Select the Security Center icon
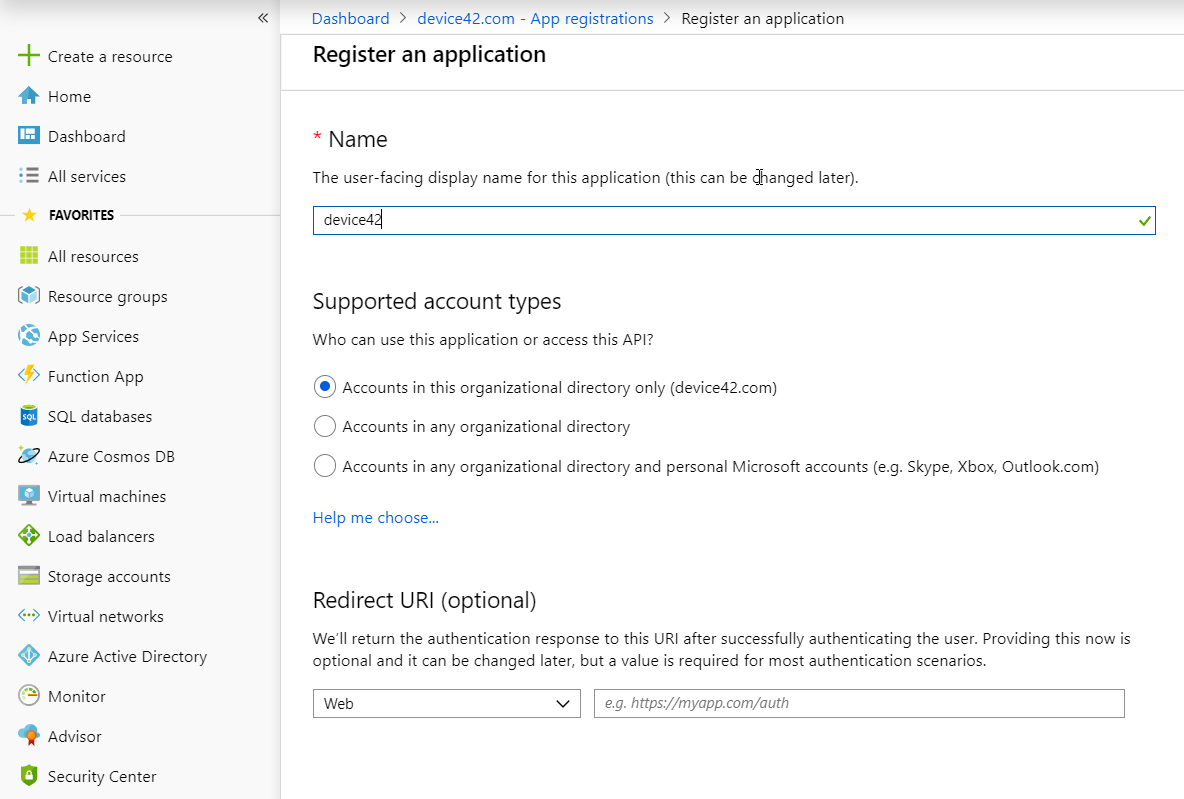This screenshot has height=799, width=1184. pos(29,776)
